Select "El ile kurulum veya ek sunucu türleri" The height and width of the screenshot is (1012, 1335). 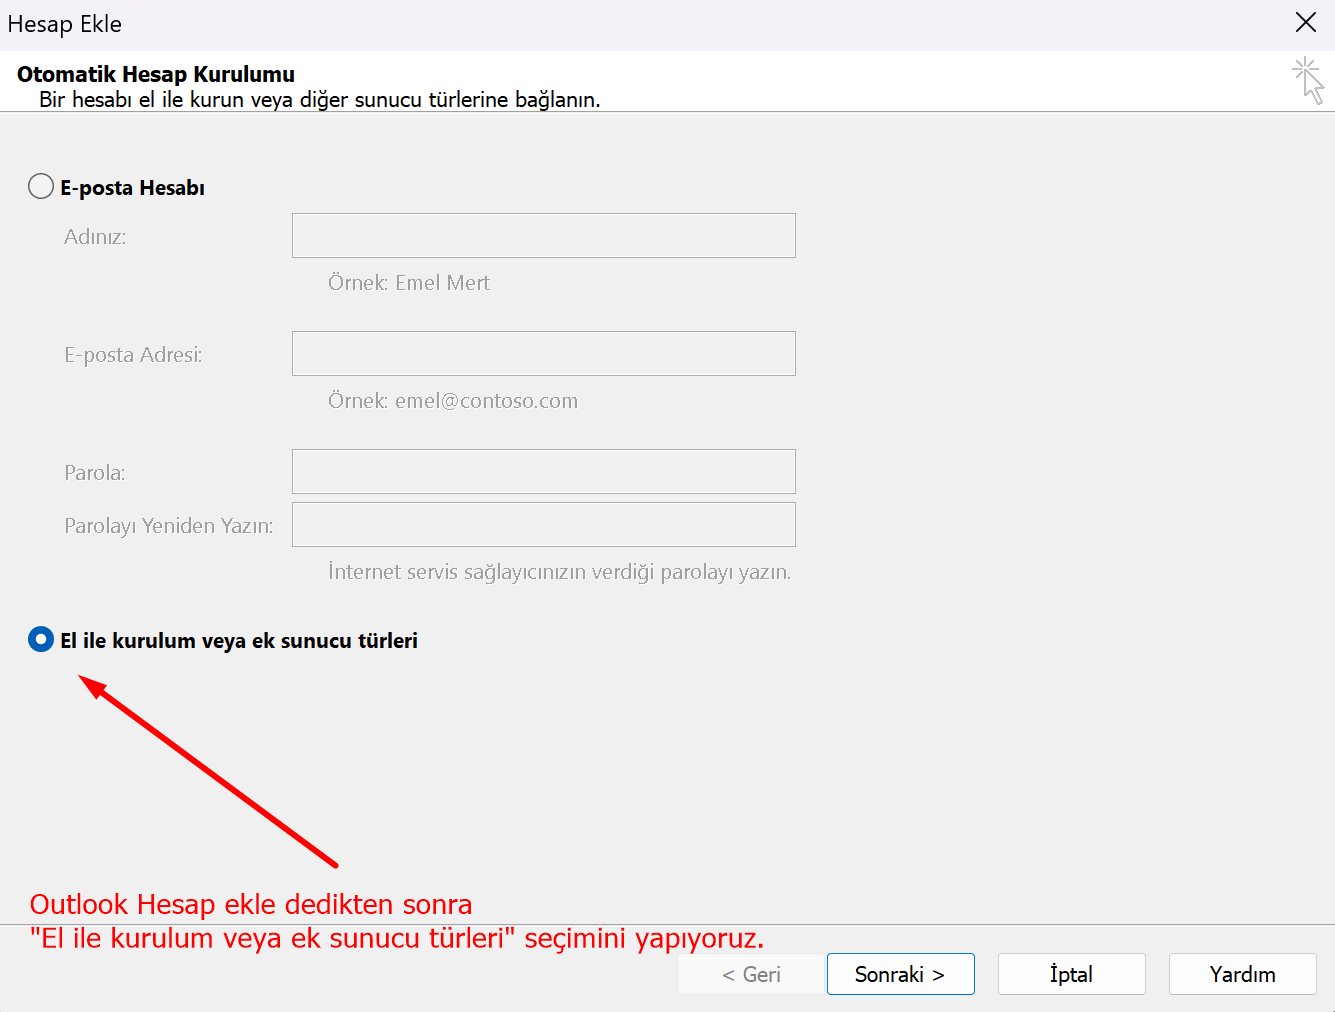[41, 639]
